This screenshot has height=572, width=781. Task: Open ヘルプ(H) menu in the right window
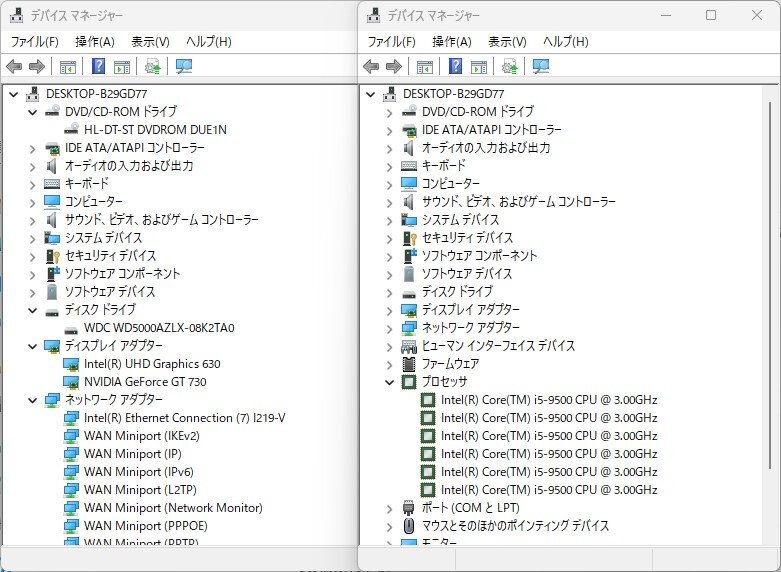[565, 42]
